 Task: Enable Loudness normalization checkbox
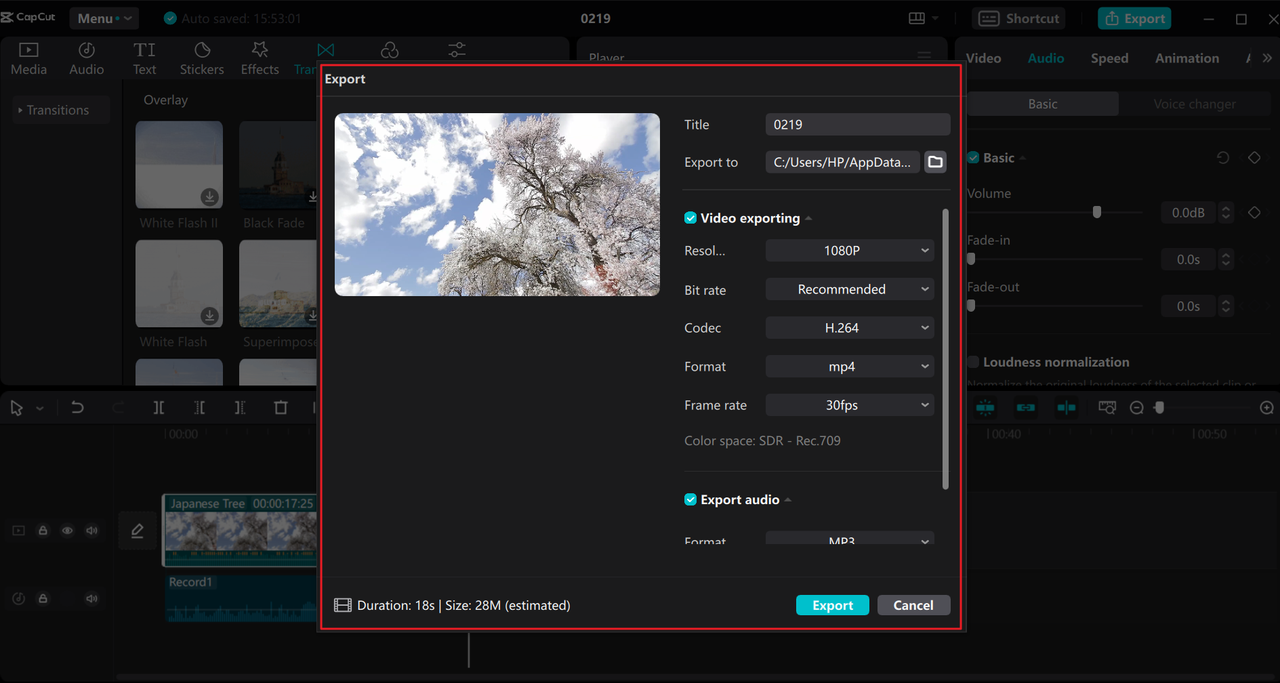973,362
